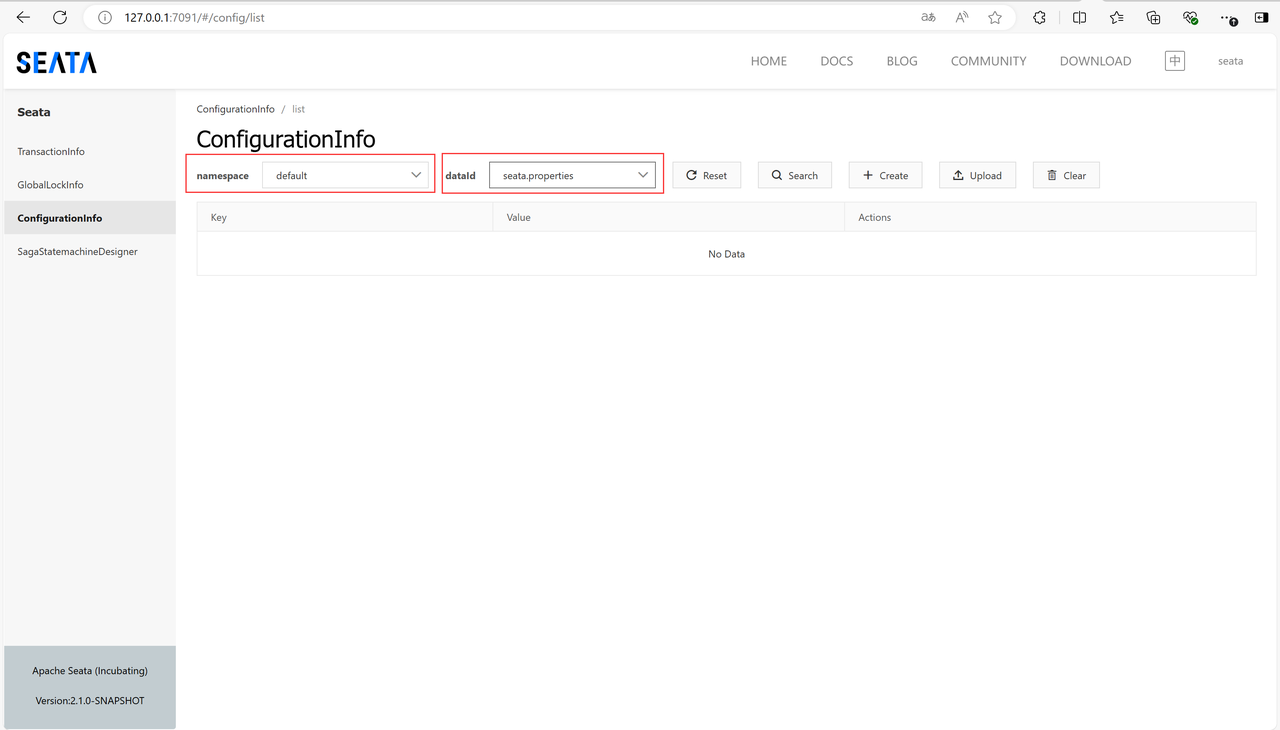The height and width of the screenshot is (730, 1280).
Task: Open the split screen browser icon
Action: (1079, 17)
